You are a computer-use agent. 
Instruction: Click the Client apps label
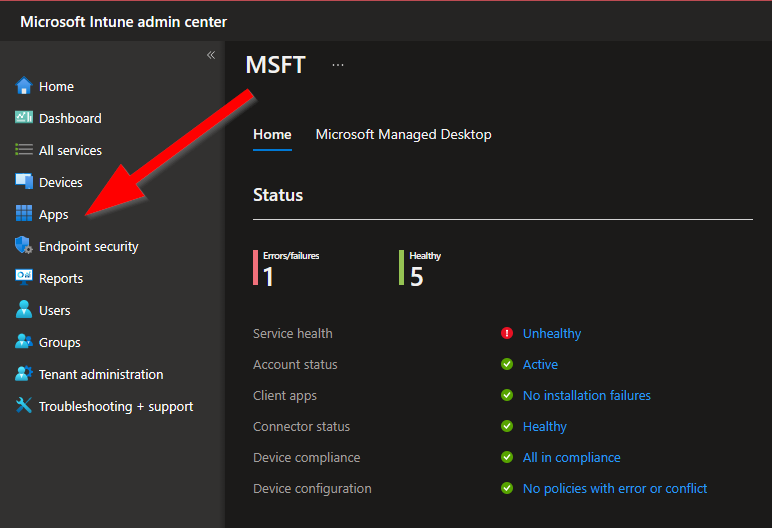click(285, 396)
